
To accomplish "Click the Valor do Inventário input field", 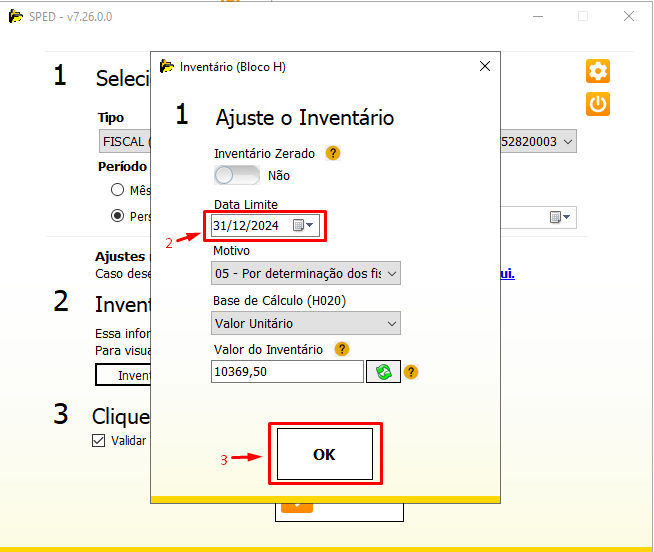I will (287, 372).
